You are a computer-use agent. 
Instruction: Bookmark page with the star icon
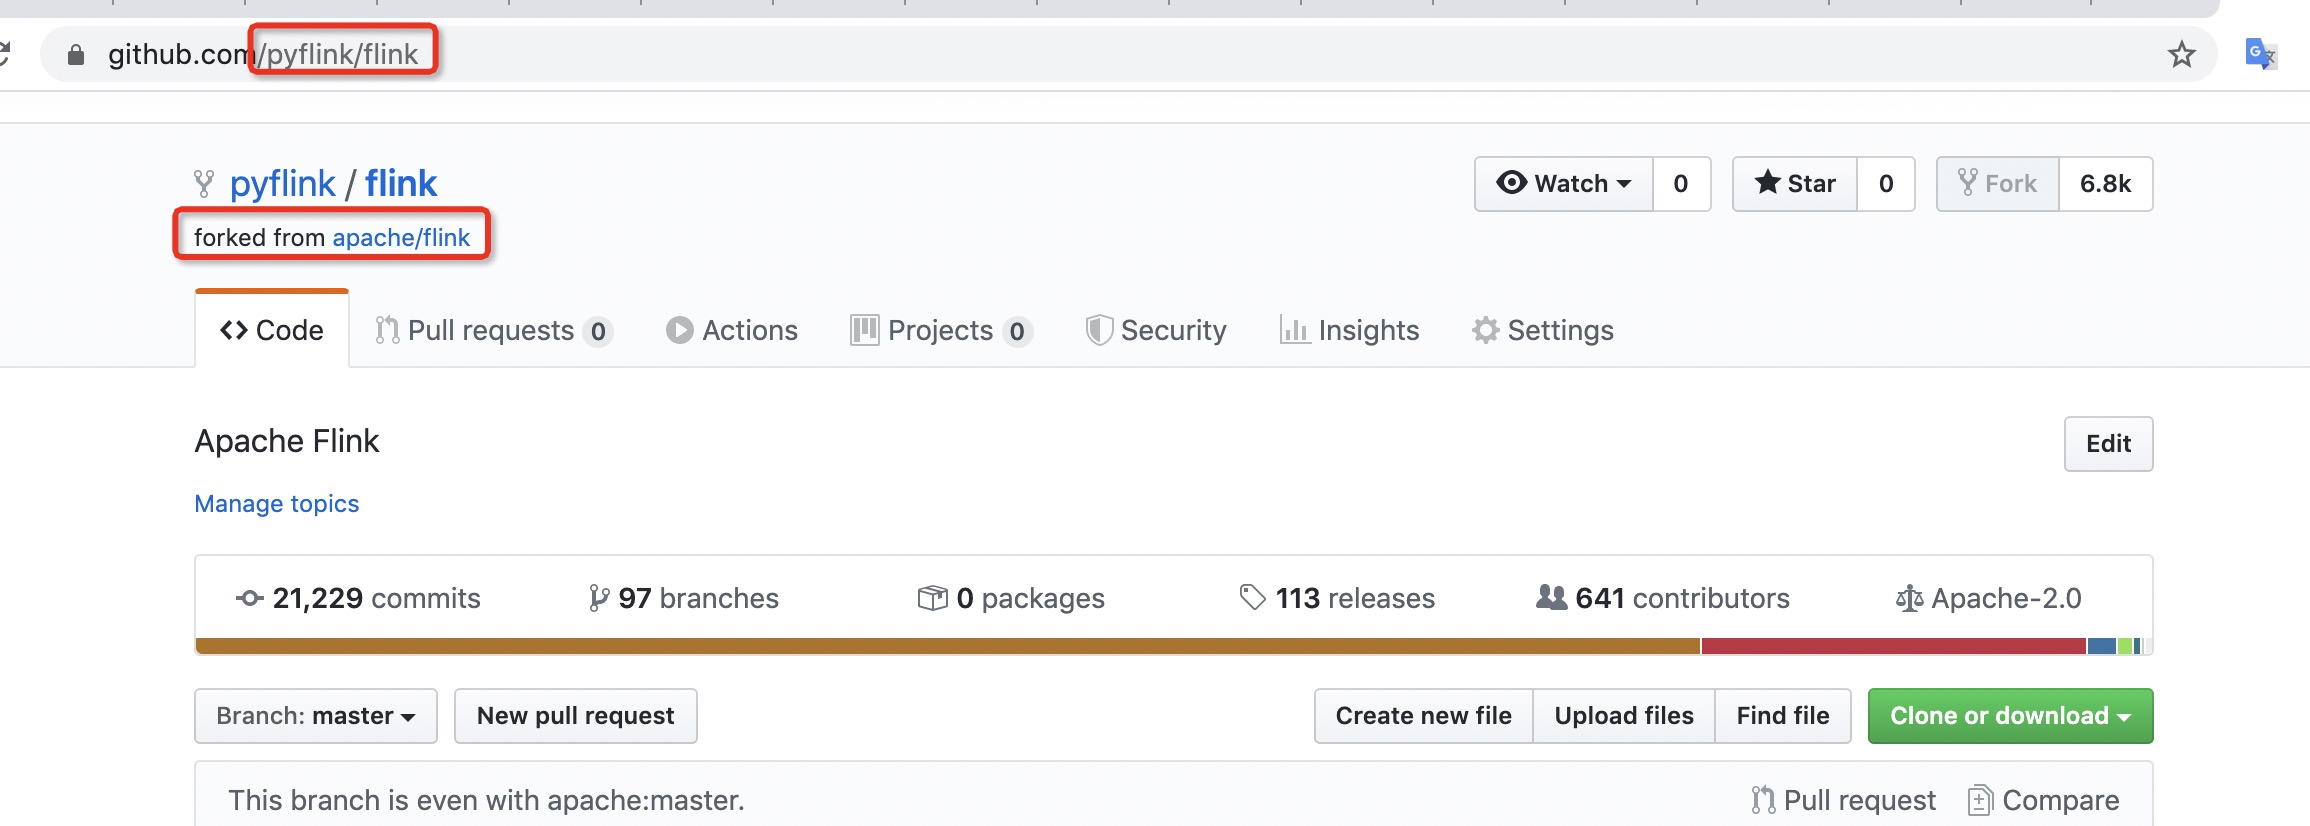(x=2181, y=54)
